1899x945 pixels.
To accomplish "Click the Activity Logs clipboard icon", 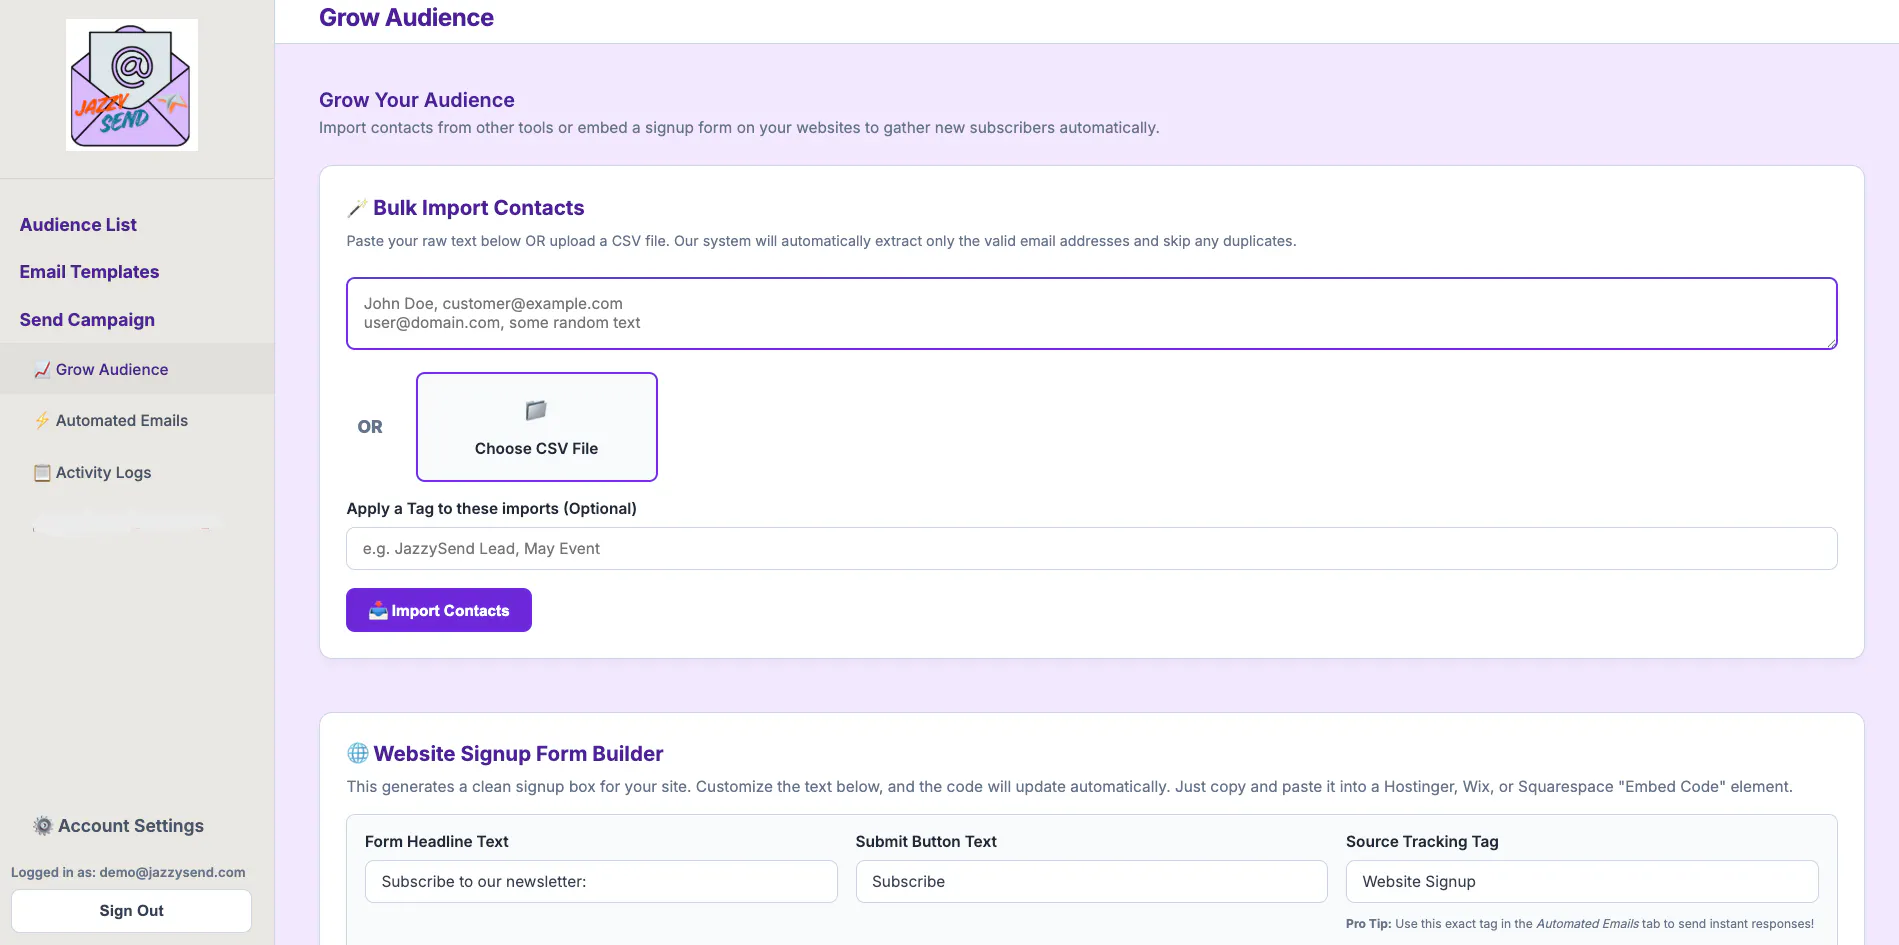I will 42,473.
